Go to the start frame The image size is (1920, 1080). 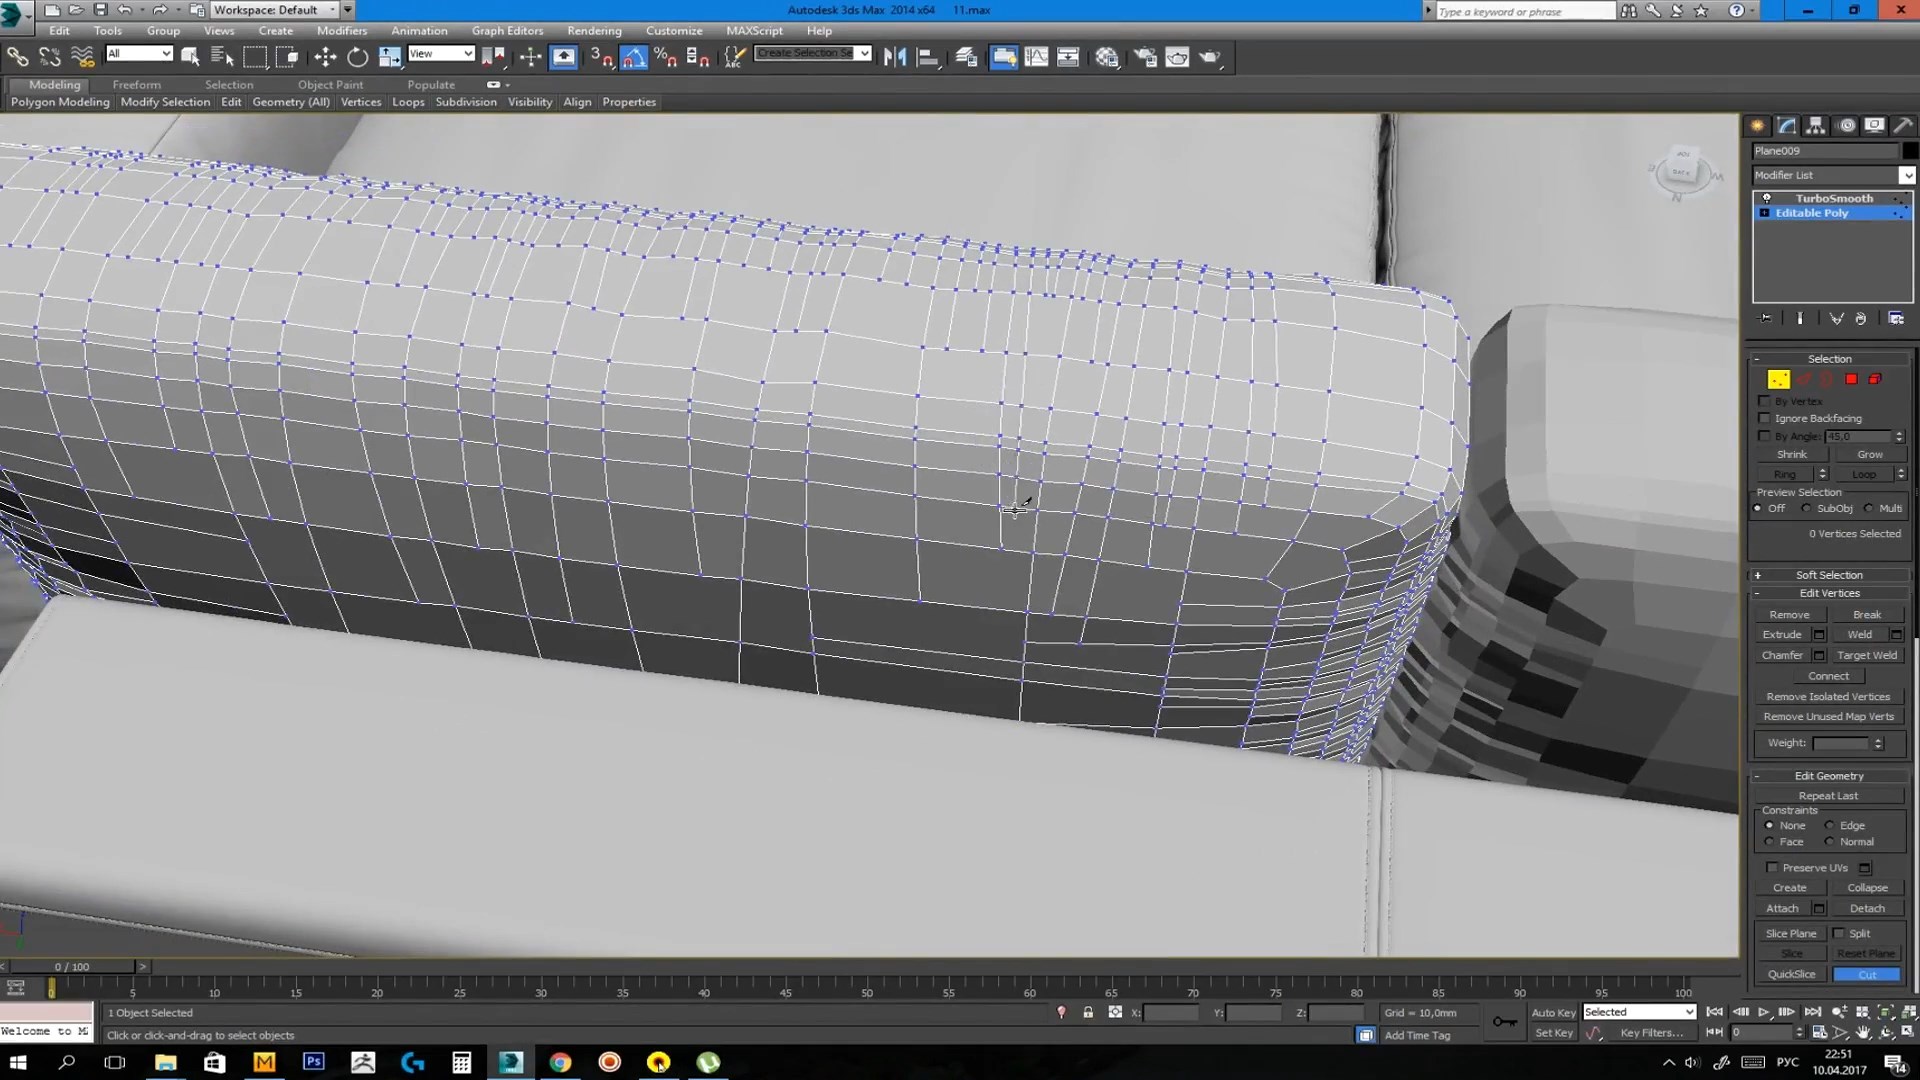[x=1714, y=1012]
